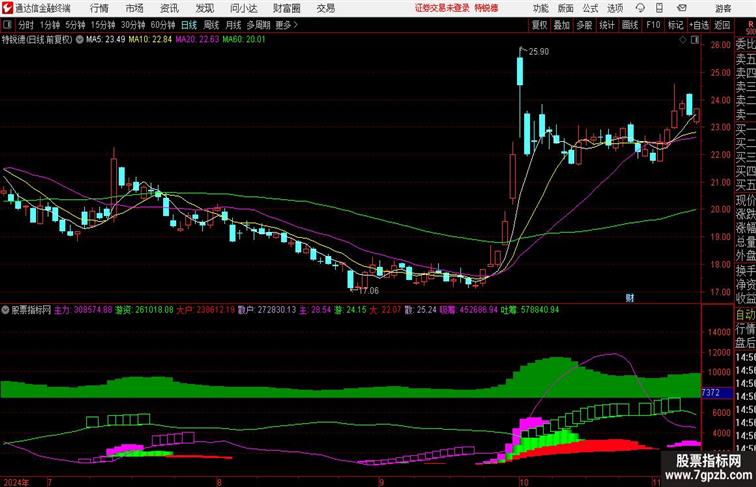Click the MA60: 20.01 value
This screenshot has width=756, height=487.
[x=243, y=40]
